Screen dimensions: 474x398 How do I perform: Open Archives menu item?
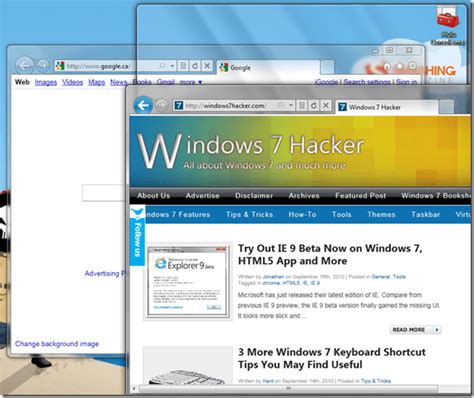pyautogui.click(x=304, y=196)
